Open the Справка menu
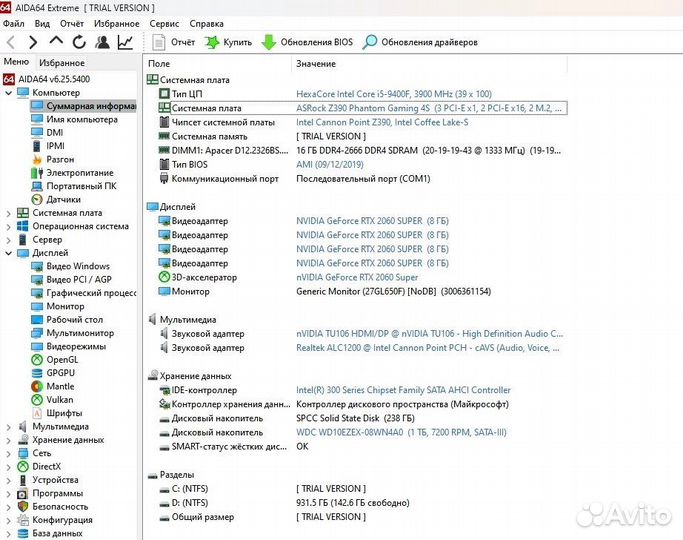Screen dimensions: 683x540 click(206, 24)
